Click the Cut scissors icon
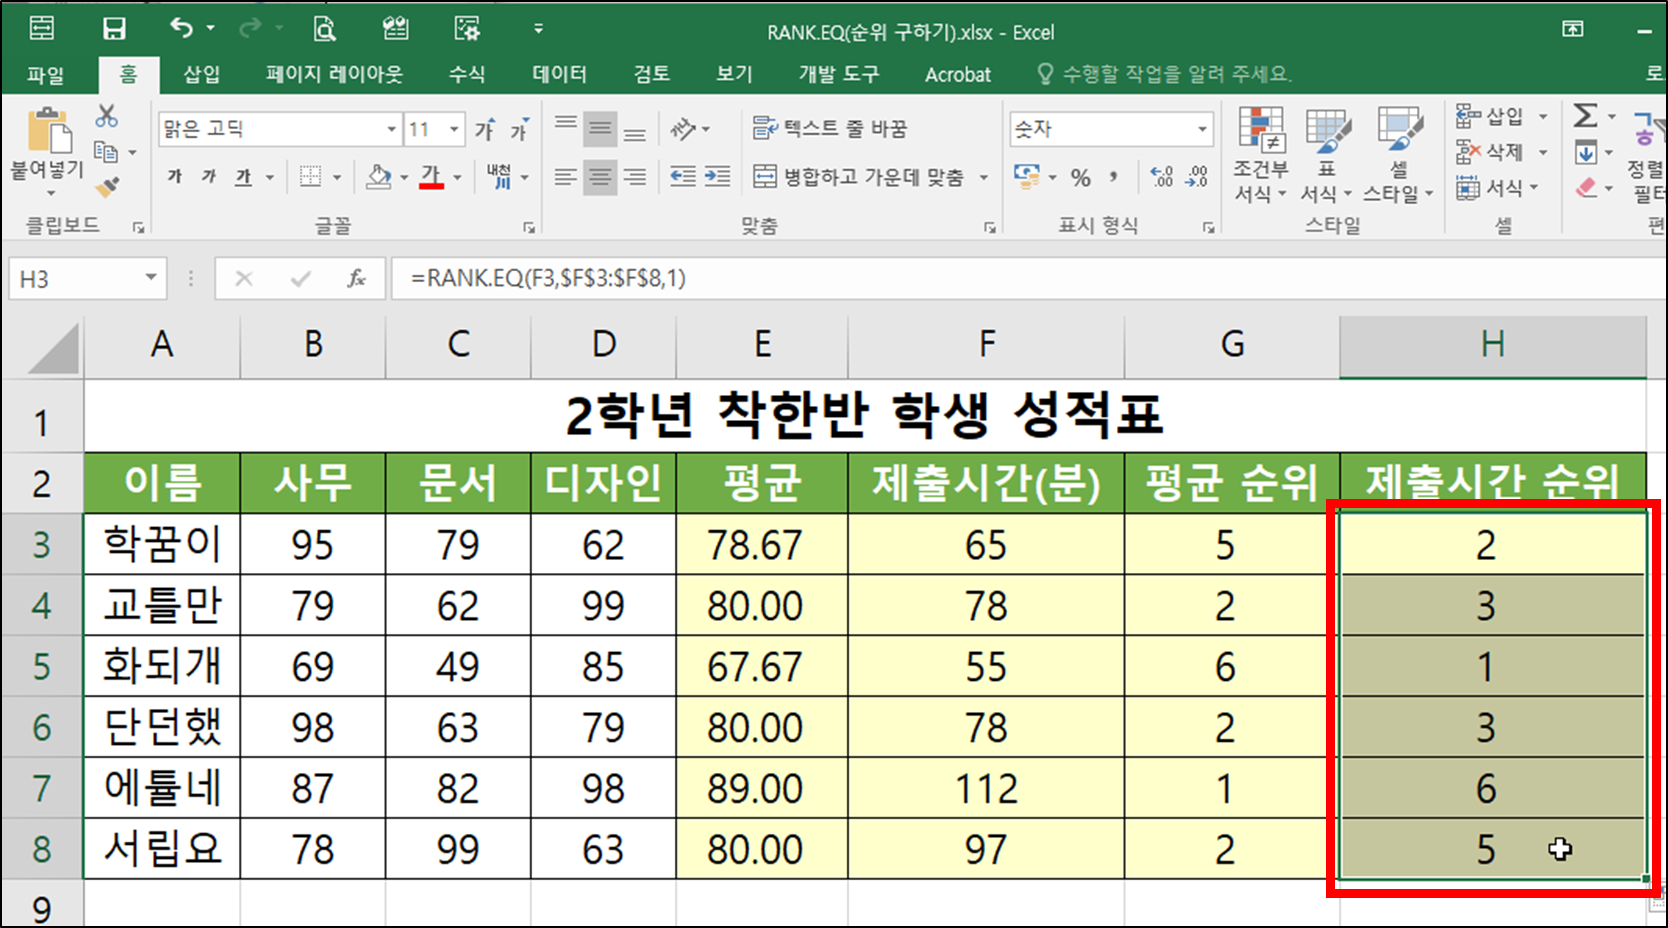The height and width of the screenshot is (928, 1668). click(x=106, y=116)
